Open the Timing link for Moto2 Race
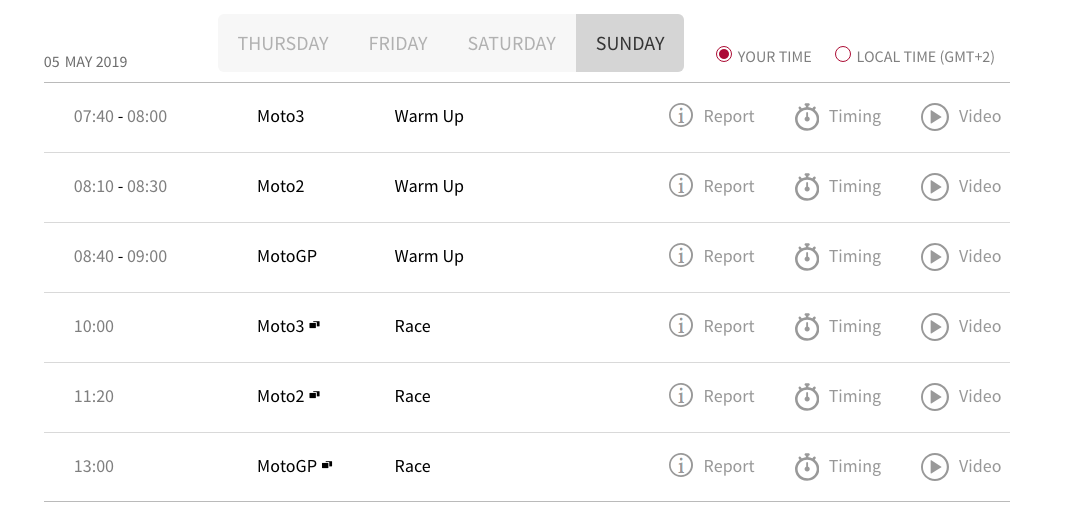This screenshot has height=522, width=1067. [854, 397]
